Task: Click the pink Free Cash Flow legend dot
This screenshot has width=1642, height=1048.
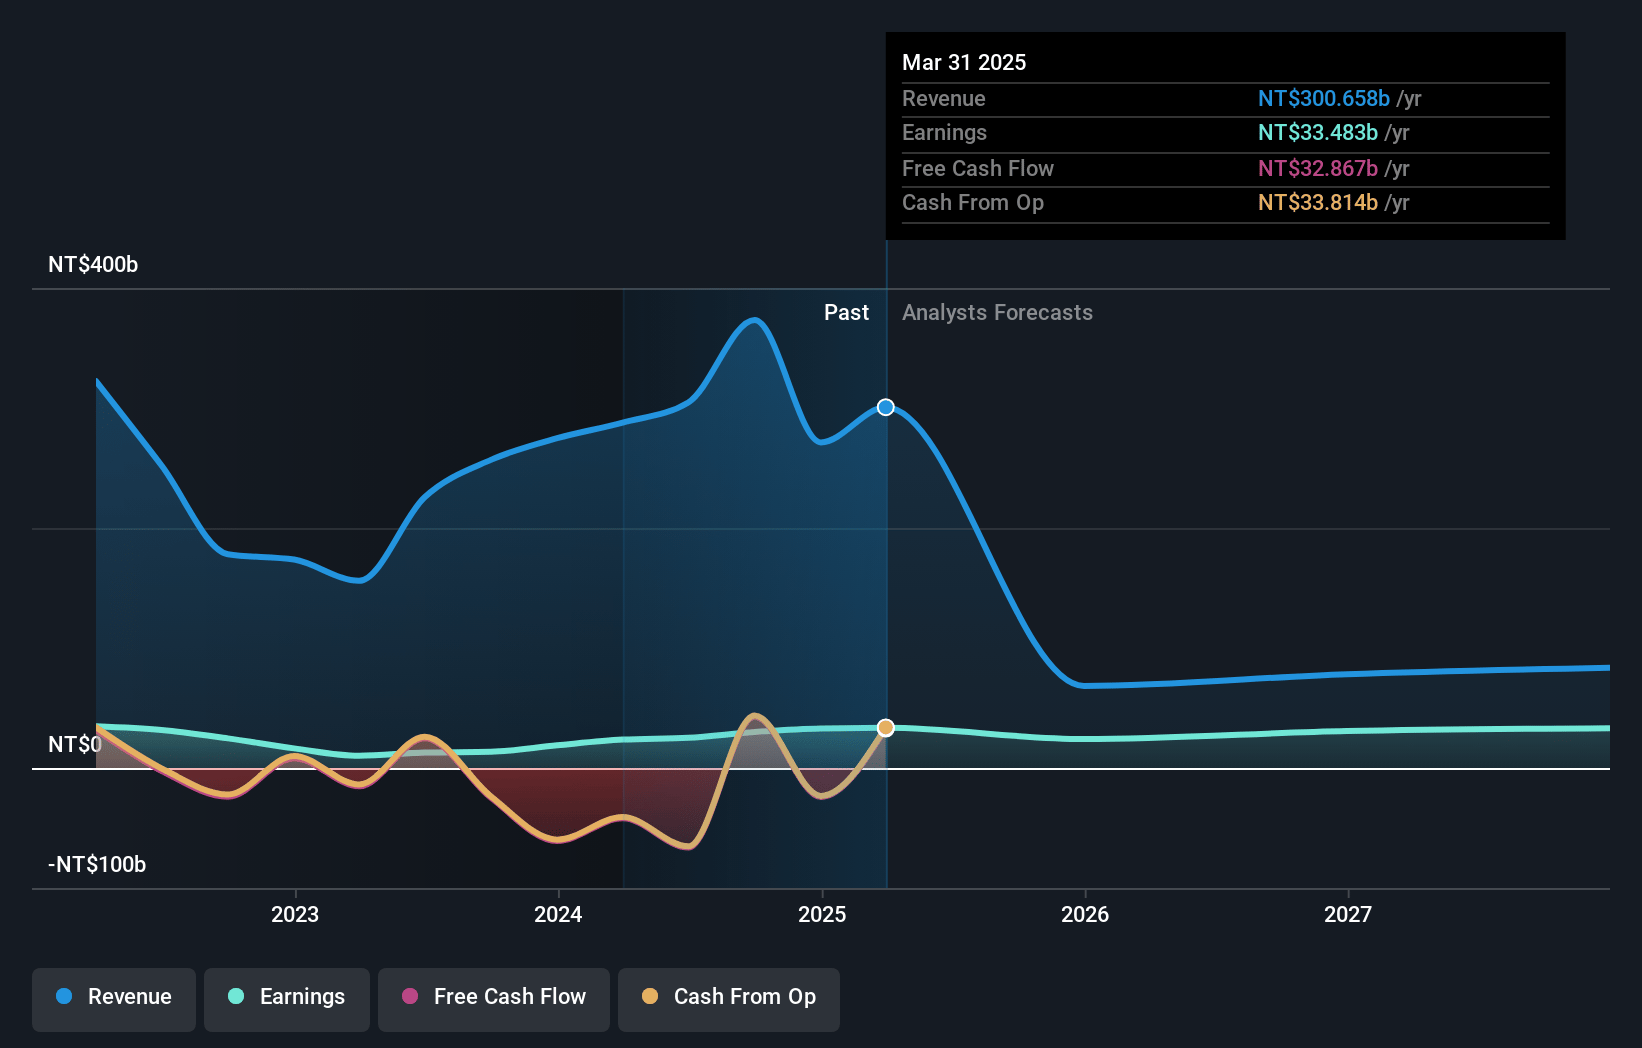Action: 410,996
